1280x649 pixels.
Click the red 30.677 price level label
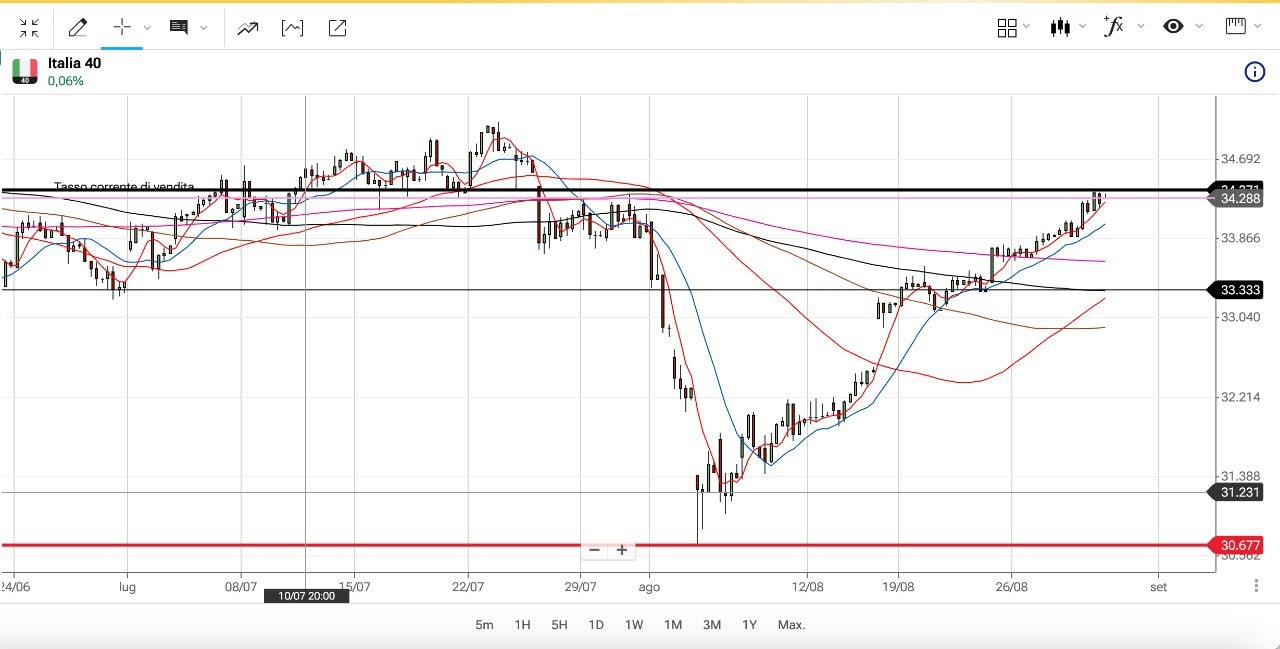[x=1240, y=546]
